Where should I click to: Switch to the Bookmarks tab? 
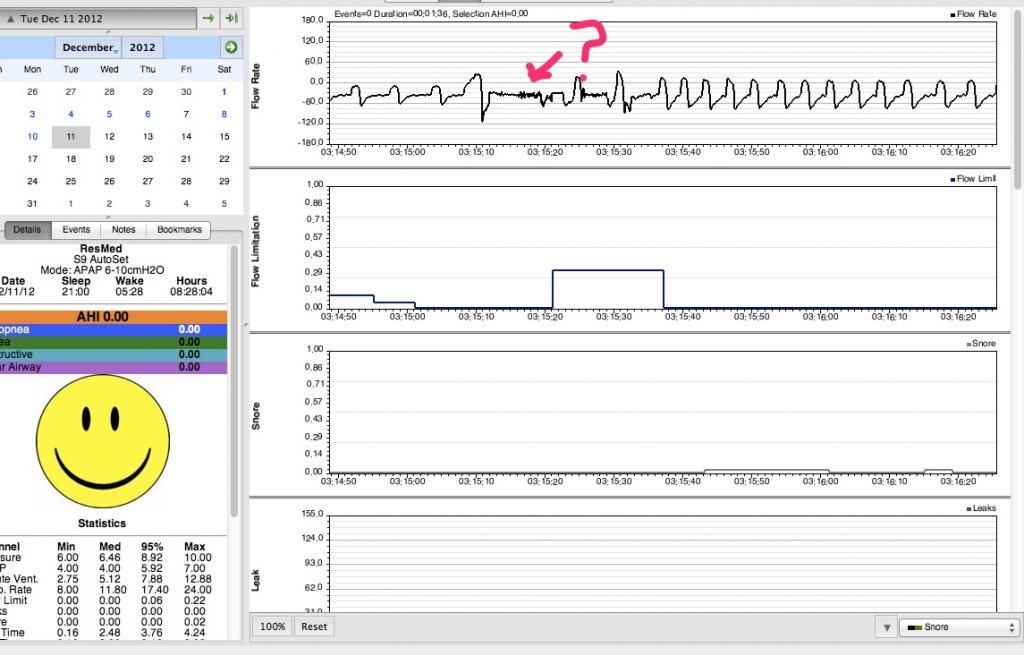[x=179, y=230]
